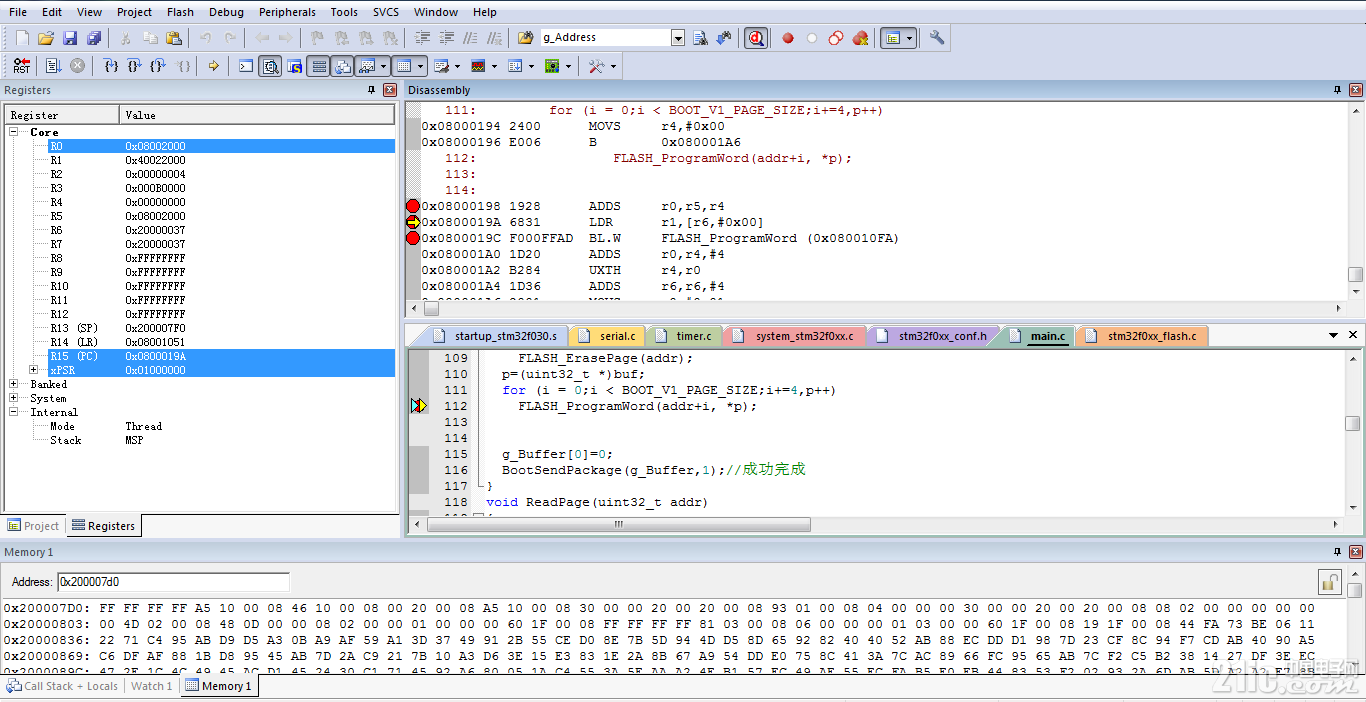Collapse the Internal register group
Screen dimensions: 1366x702
pos(14,412)
